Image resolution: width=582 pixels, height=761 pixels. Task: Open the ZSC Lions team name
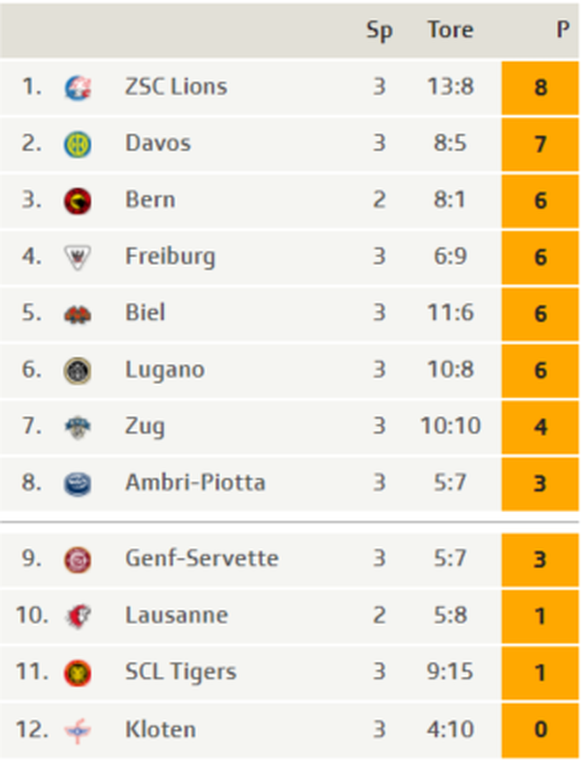pyautogui.click(x=176, y=87)
